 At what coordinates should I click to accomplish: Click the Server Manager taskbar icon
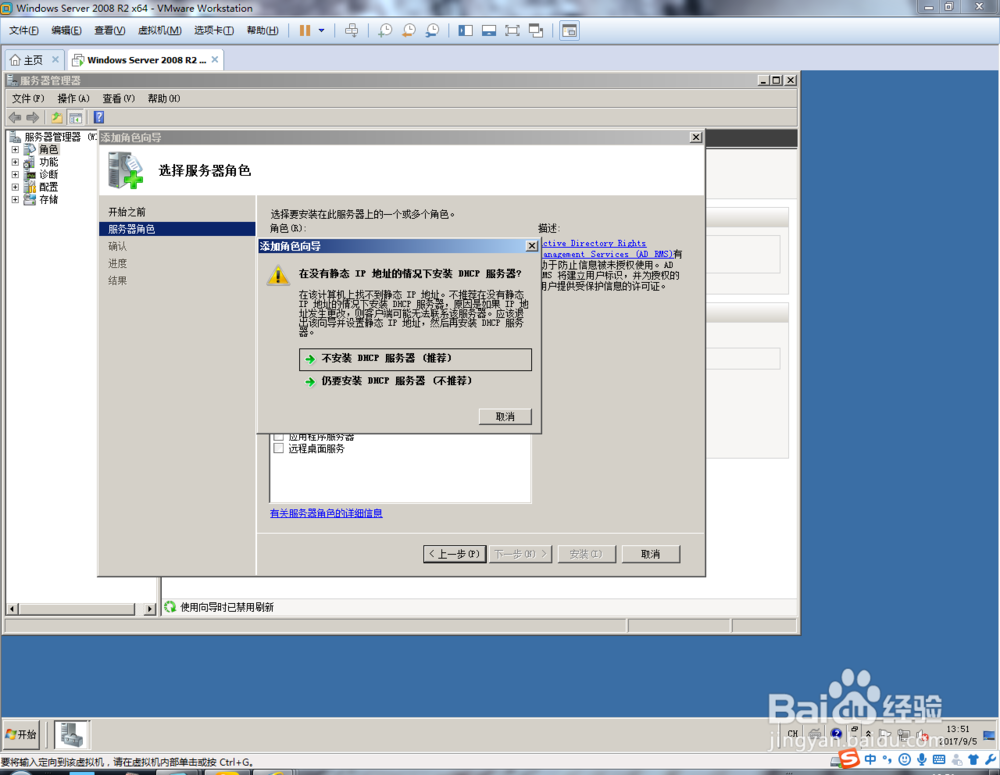point(71,735)
